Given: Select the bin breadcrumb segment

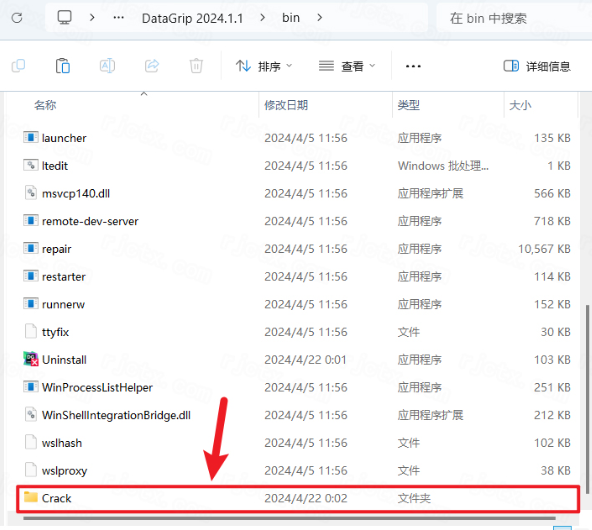Looking at the screenshot, I should (291, 18).
